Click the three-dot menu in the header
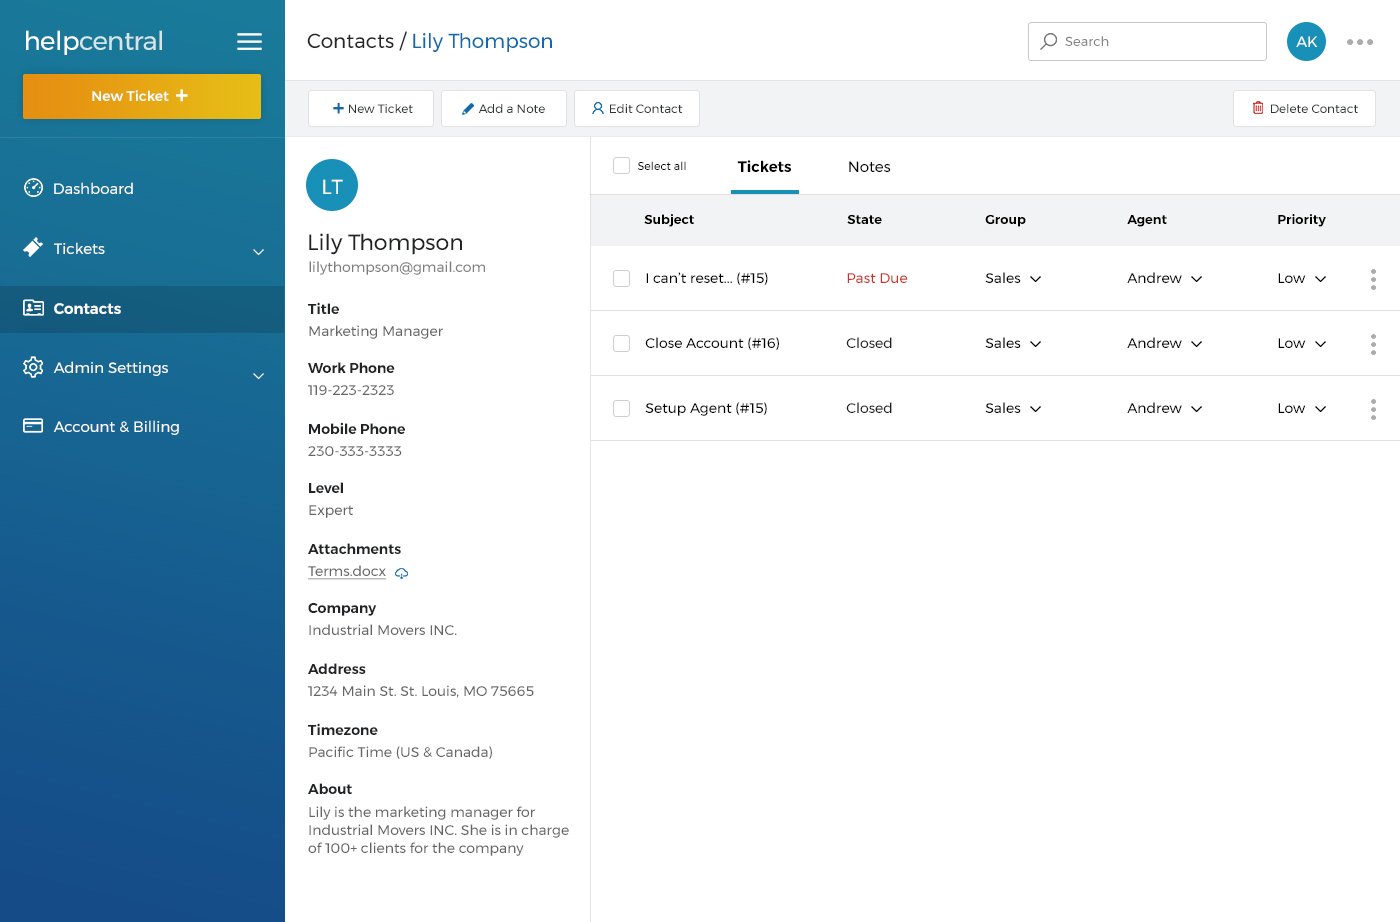This screenshot has height=922, width=1400. 1359,42
